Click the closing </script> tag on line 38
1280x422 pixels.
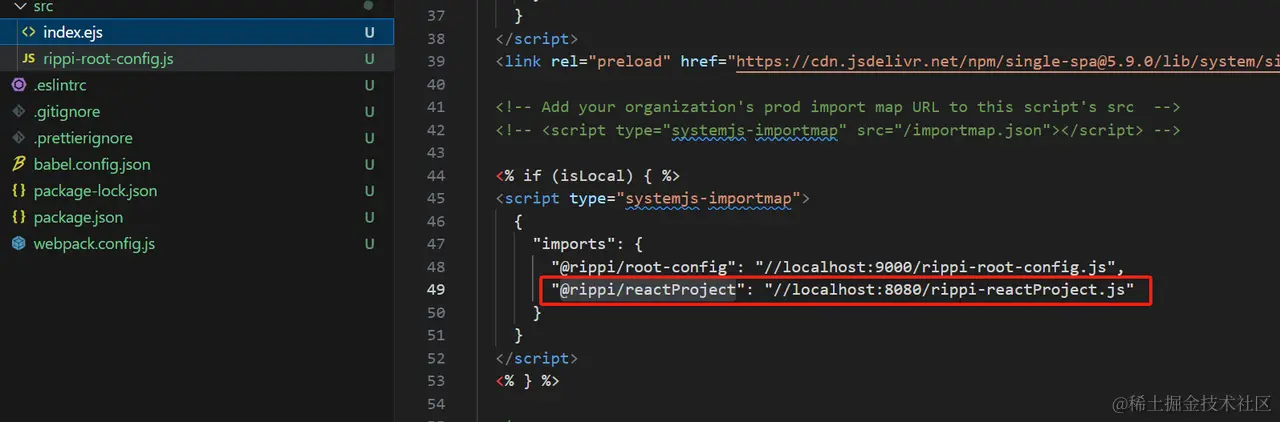coord(537,39)
